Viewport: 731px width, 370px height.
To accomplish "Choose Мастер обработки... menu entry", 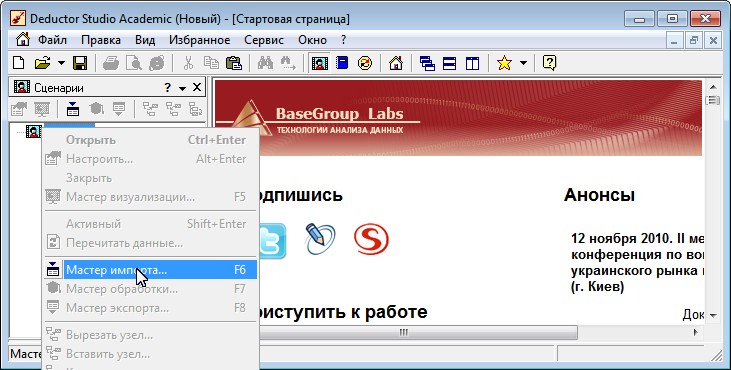I will (151, 289).
